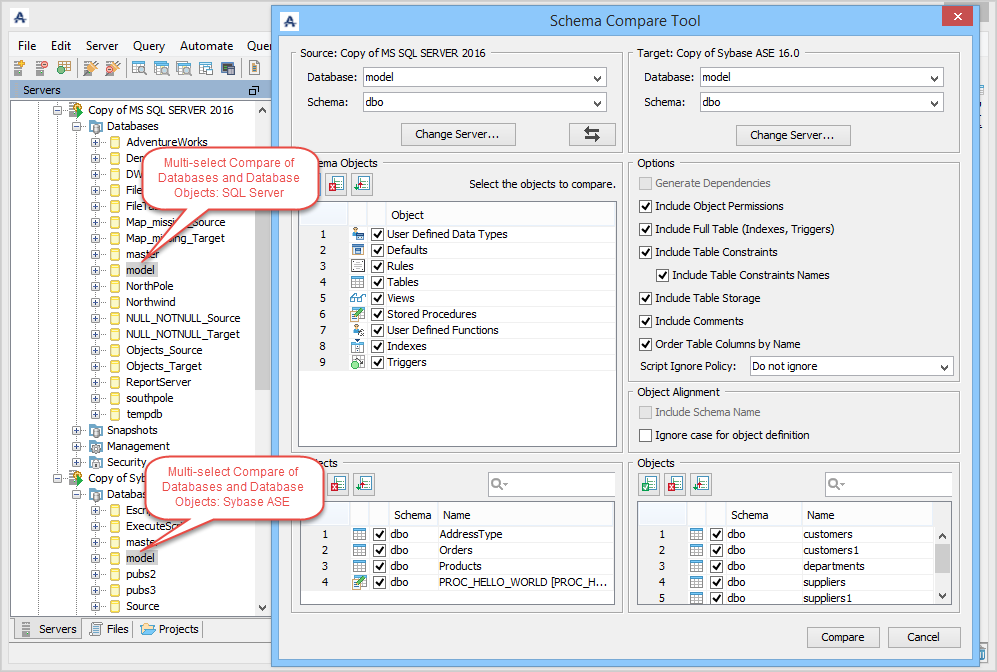Click Invert Selection icon in Schema Objects
997x672 pixels.
coord(362,184)
